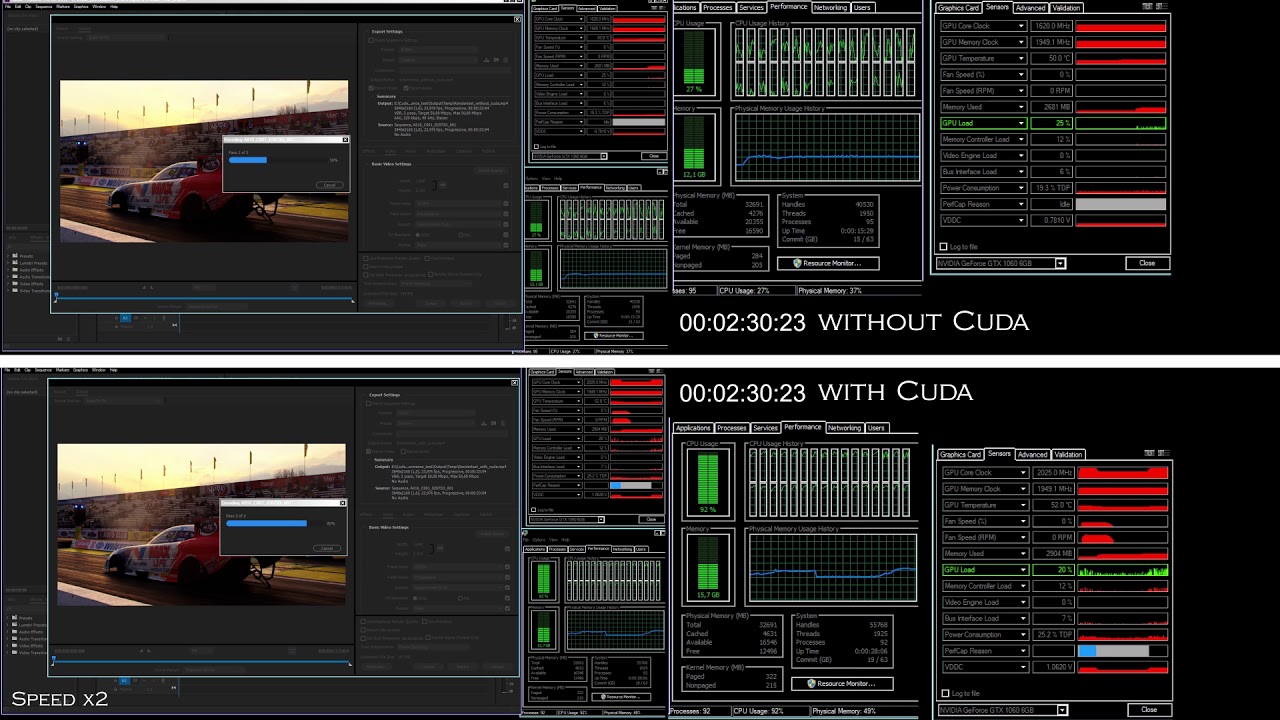Tick Use Maximum Render Quality in the top export dialog
Image resolution: width=1280 pixels, height=720 pixels.
(366, 258)
